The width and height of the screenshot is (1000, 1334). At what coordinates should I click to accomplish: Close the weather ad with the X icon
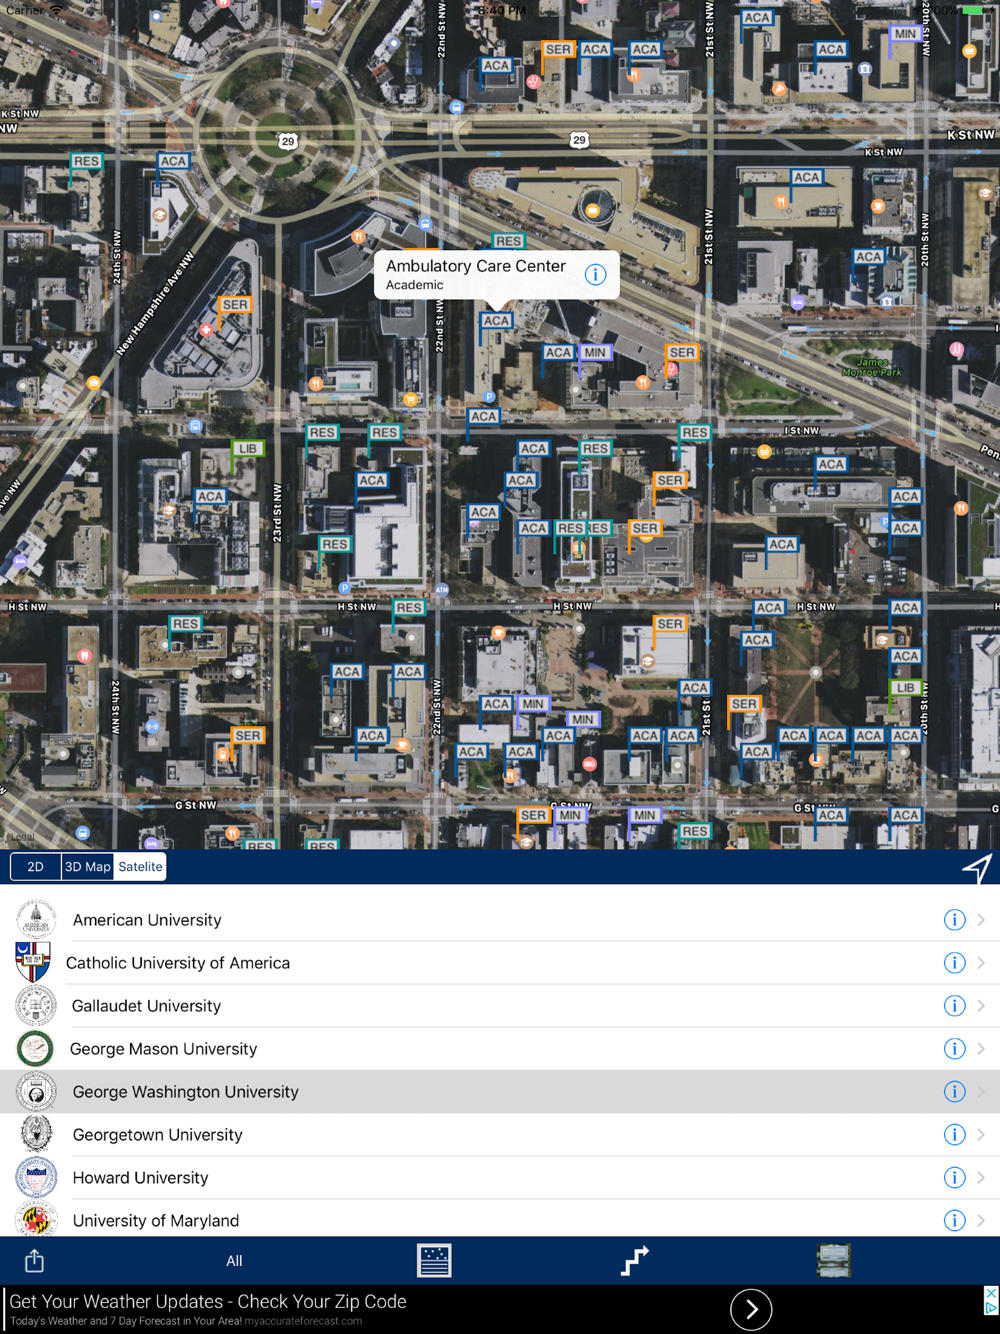[x=991, y=1294]
